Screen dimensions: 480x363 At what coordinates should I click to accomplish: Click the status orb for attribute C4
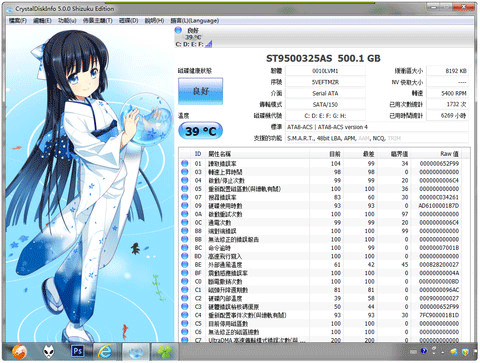pos(184,315)
